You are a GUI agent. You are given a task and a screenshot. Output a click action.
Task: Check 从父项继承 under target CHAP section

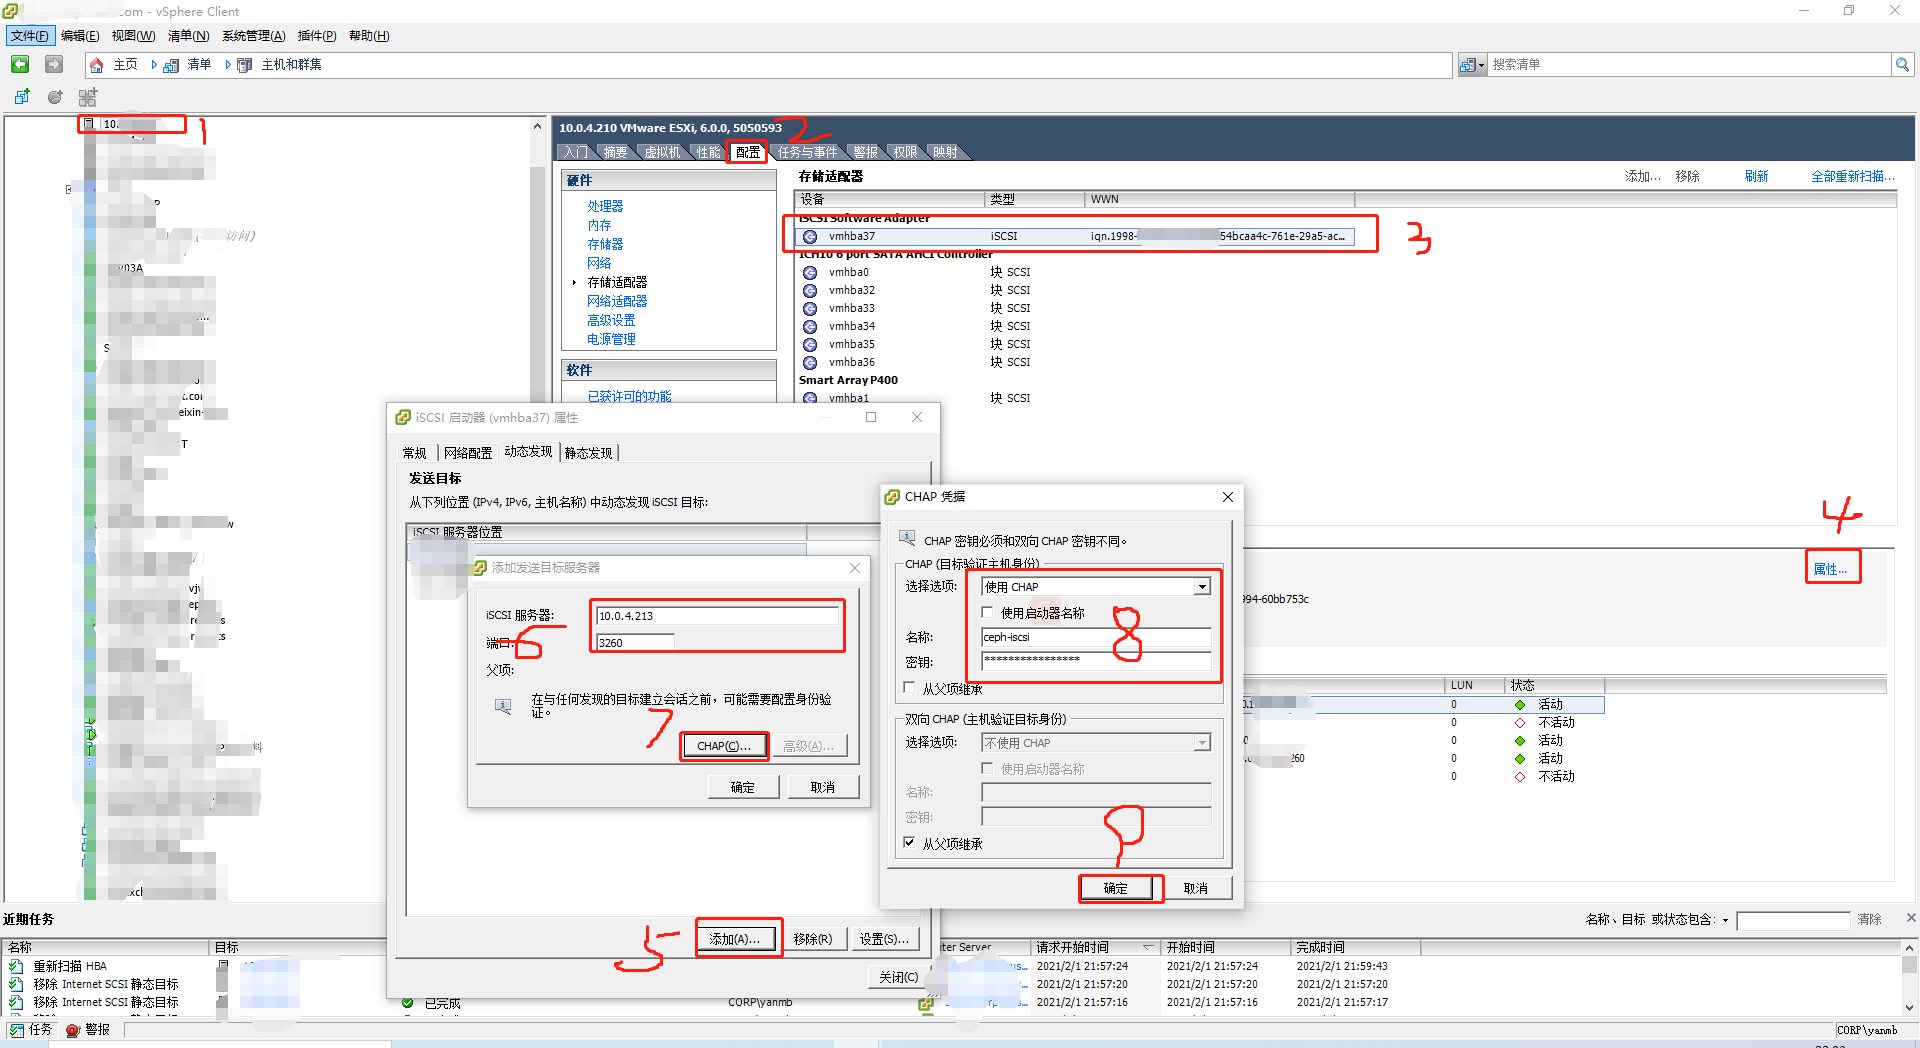pyautogui.click(x=909, y=688)
